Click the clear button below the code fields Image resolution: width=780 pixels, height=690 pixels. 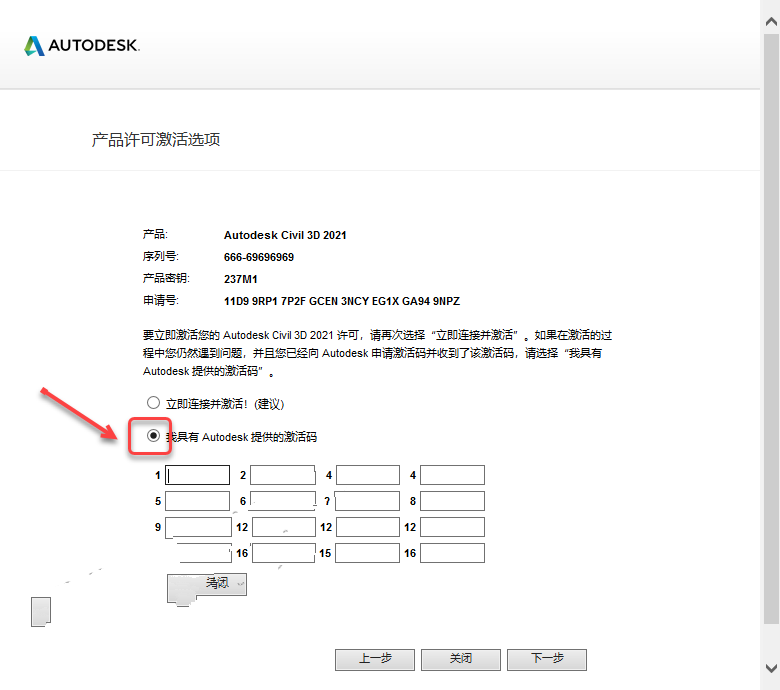tap(207, 585)
